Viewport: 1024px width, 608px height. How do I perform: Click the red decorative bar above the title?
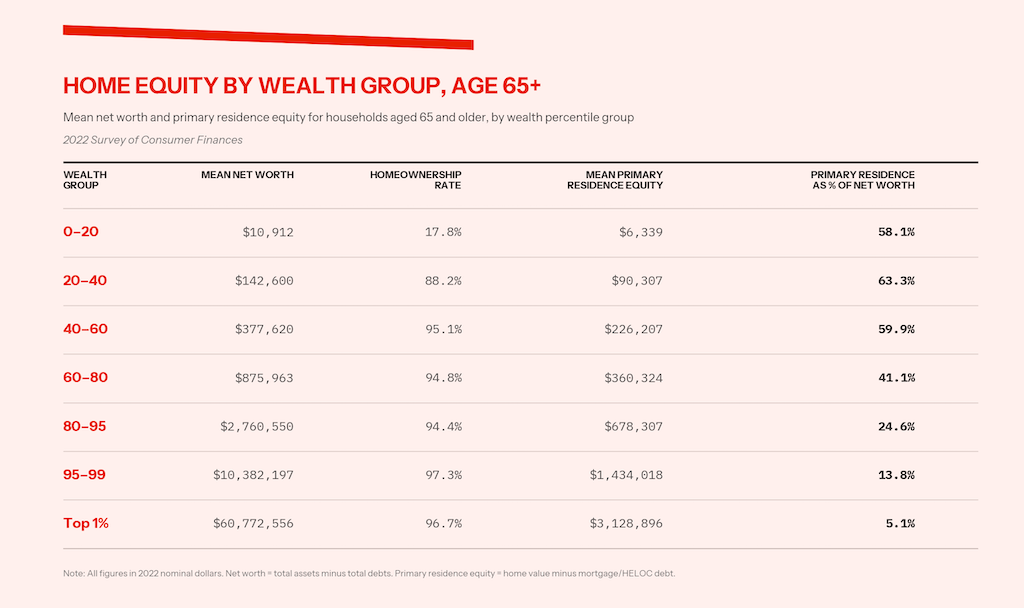point(268,37)
